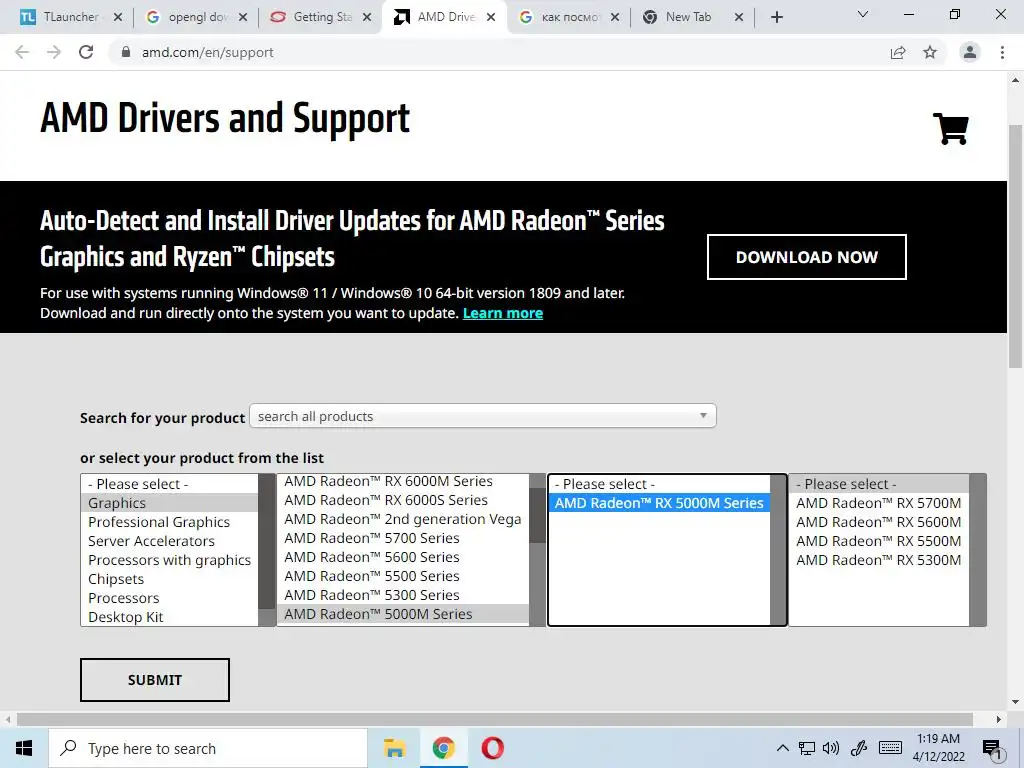The height and width of the screenshot is (768, 1024).
Task: Close the New Tab tab
Action: pyautogui.click(x=739, y=17)
